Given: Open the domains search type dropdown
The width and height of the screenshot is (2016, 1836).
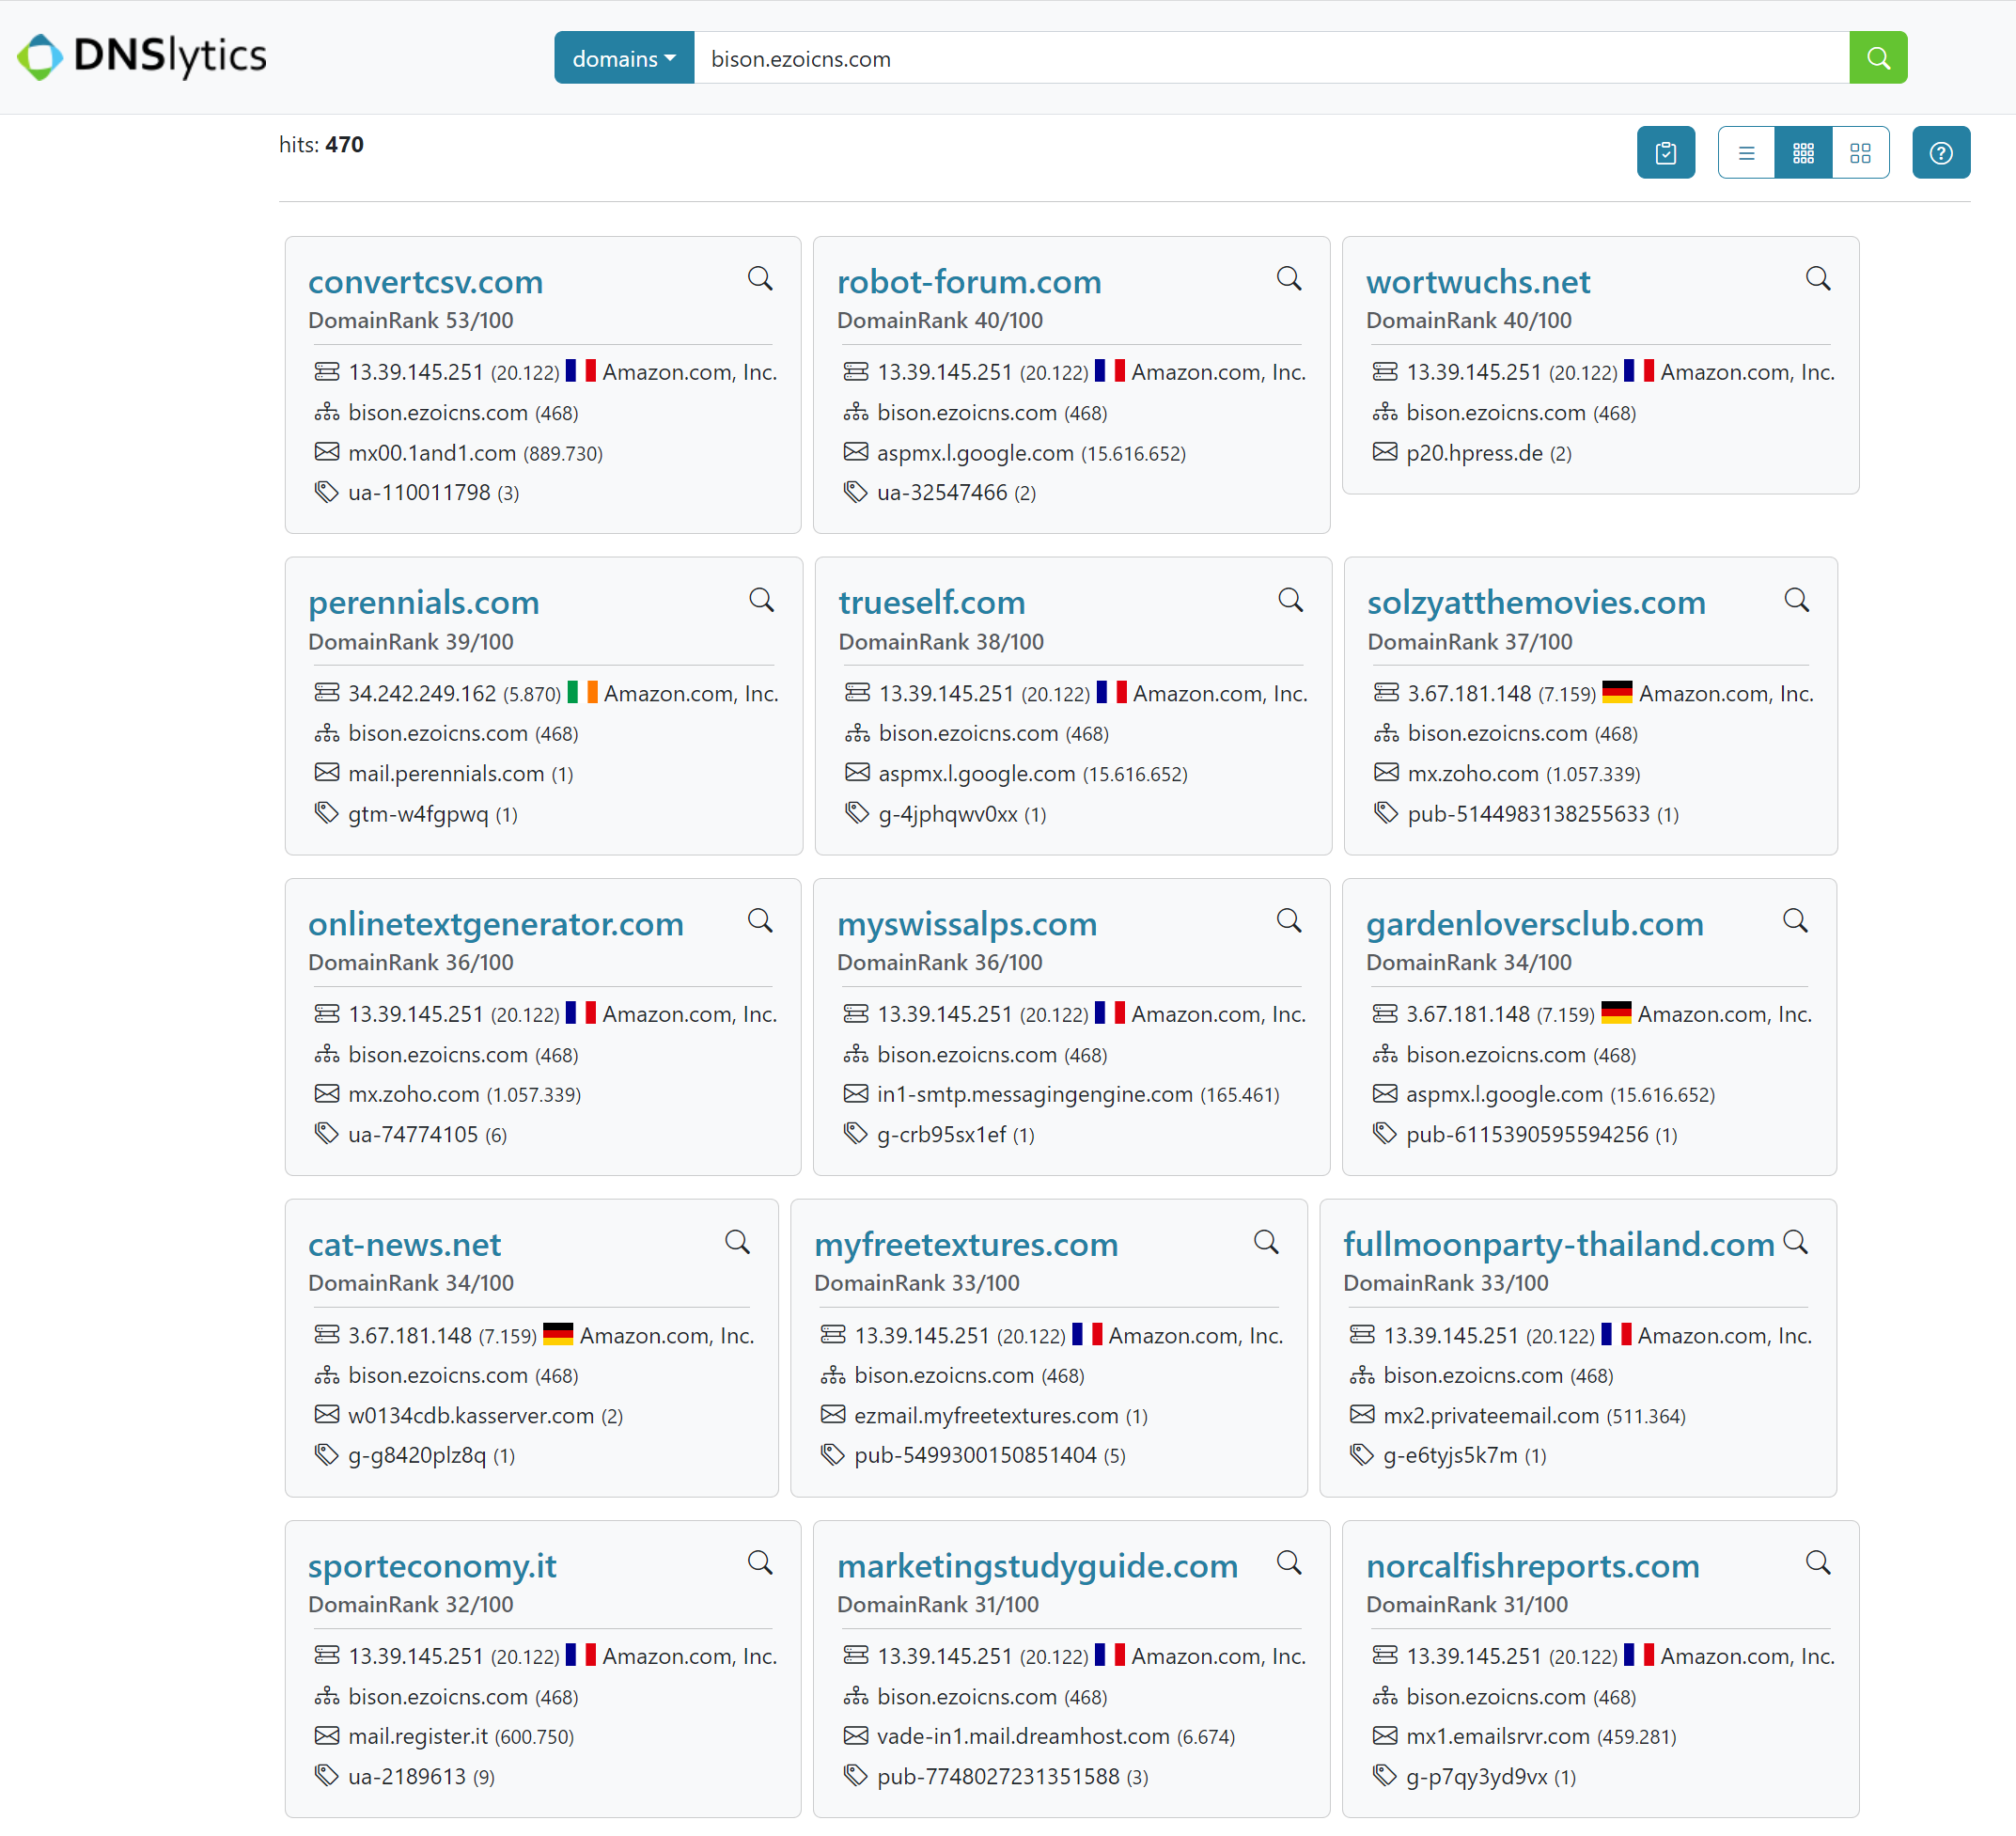Looking at the screenshot, I should pyautogui.click(x=624, y=58).
